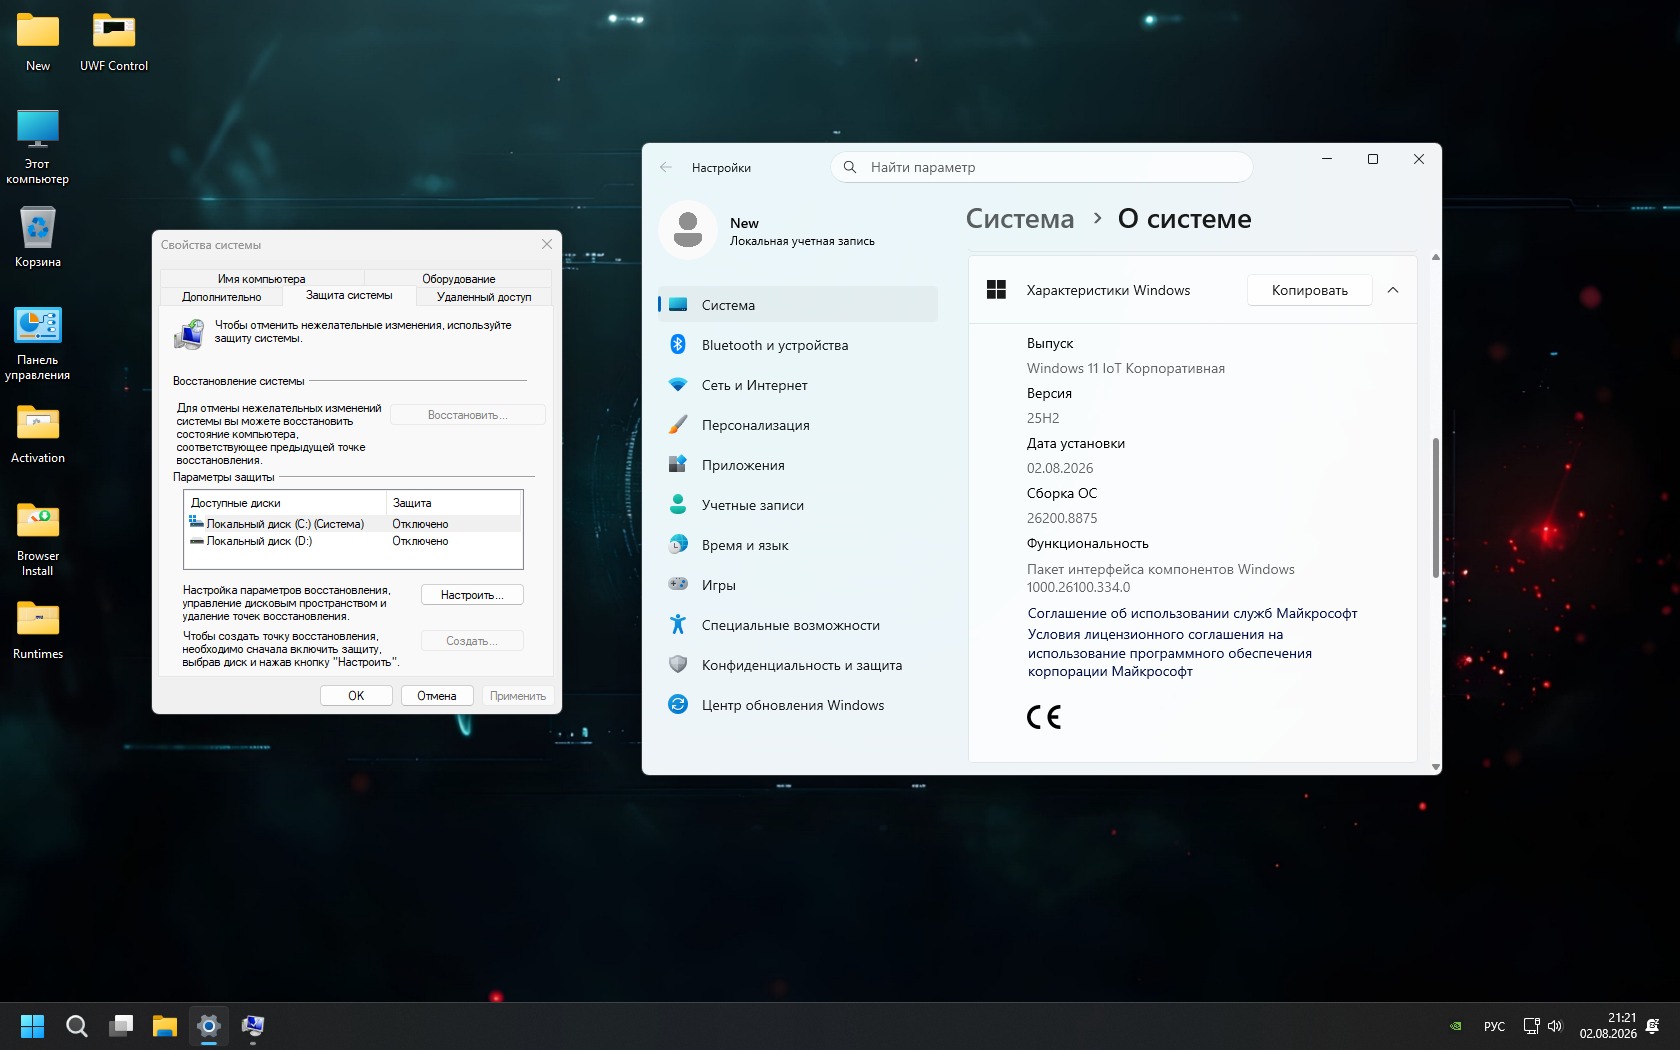Open Соглашение об использовании служб Майкрософт link
Image resolution: width=1680 pixels, height=1050 pixels.
[x=1192, y=613]
